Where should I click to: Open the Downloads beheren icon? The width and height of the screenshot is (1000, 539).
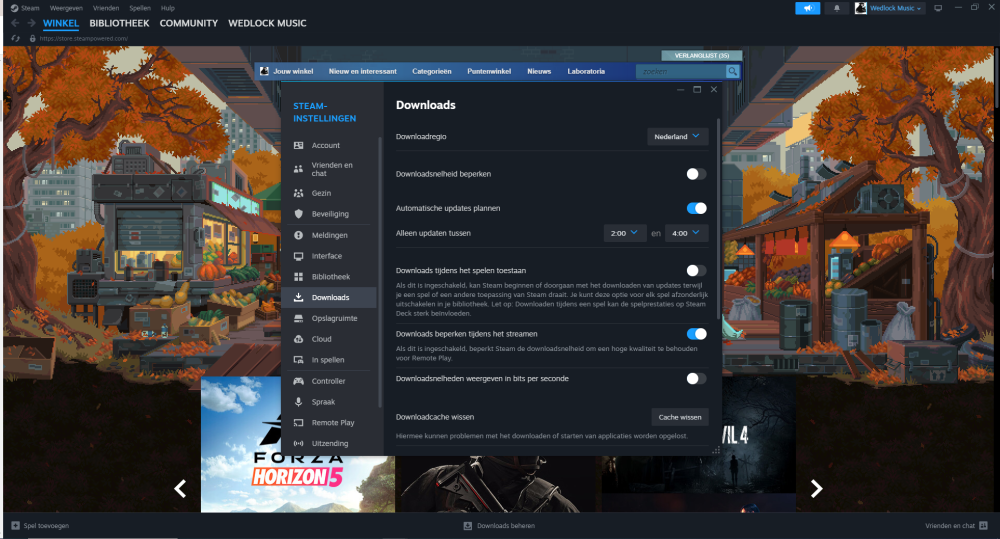[x=467, y=526]
